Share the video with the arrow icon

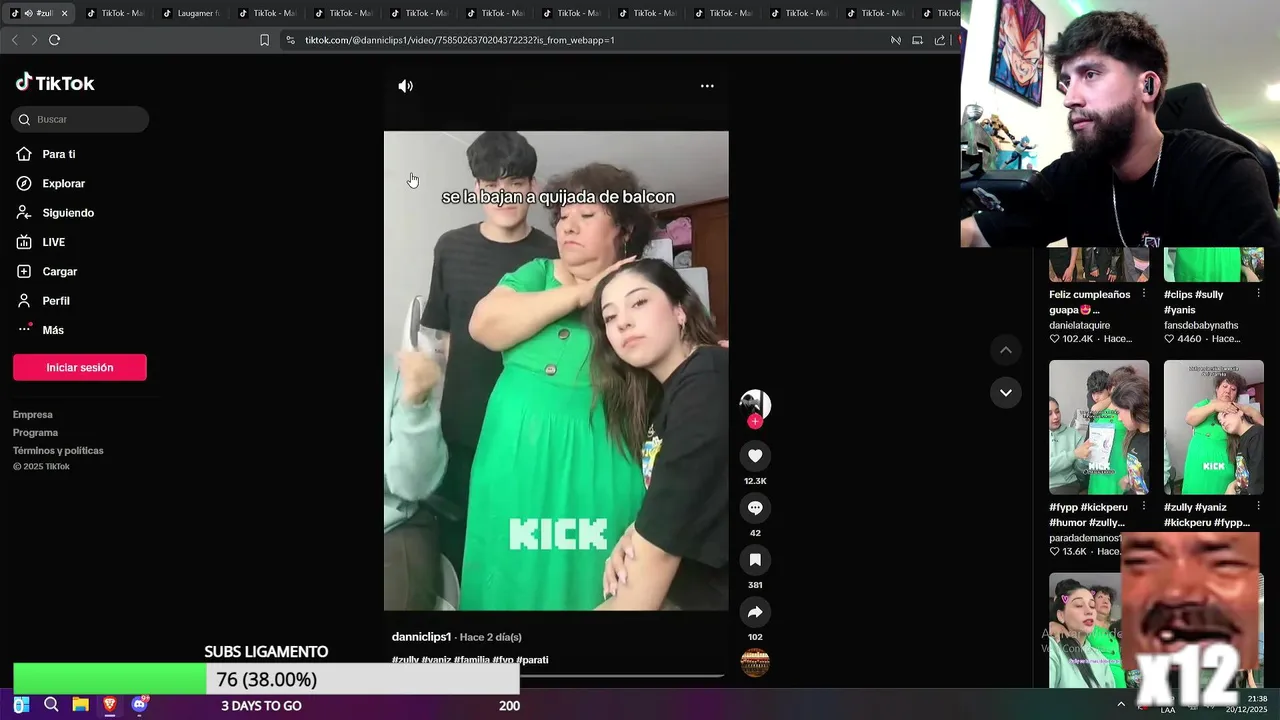point(755,612)
